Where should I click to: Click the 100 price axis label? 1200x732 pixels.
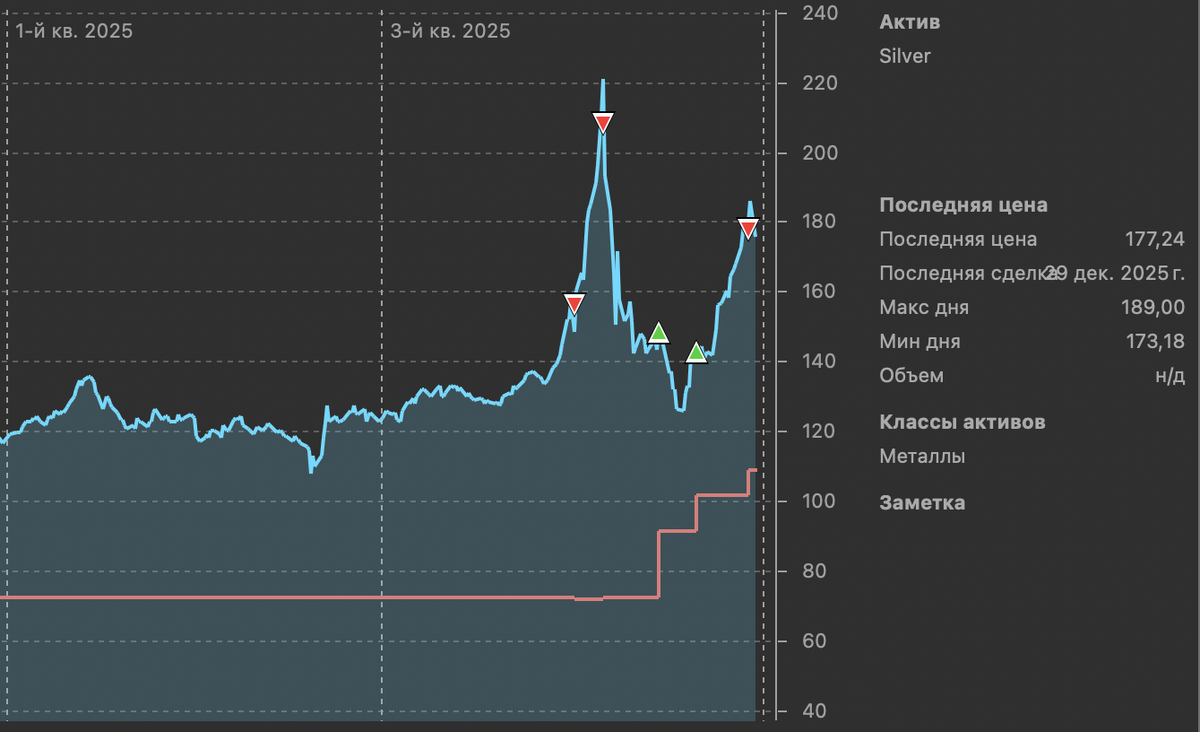click(x=819, y=501)
